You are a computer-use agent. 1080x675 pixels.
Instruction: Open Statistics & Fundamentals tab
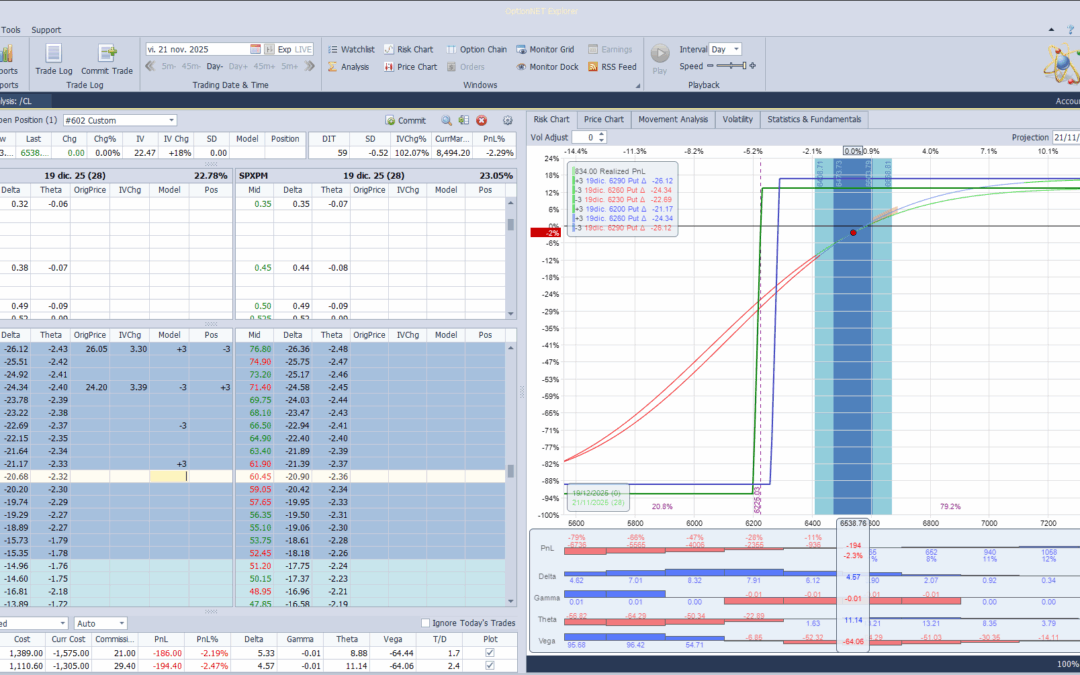[x=814, y=119]
